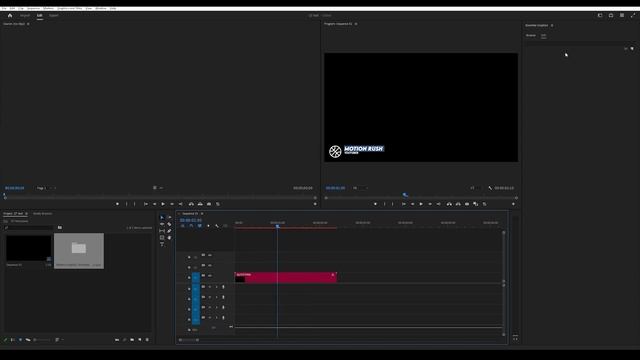Open the Window menu
This screenshot has height=360, width=640.
100,8
